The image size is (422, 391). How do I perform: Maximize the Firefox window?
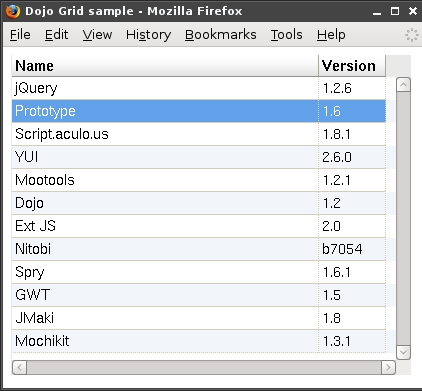coord(395,11)
